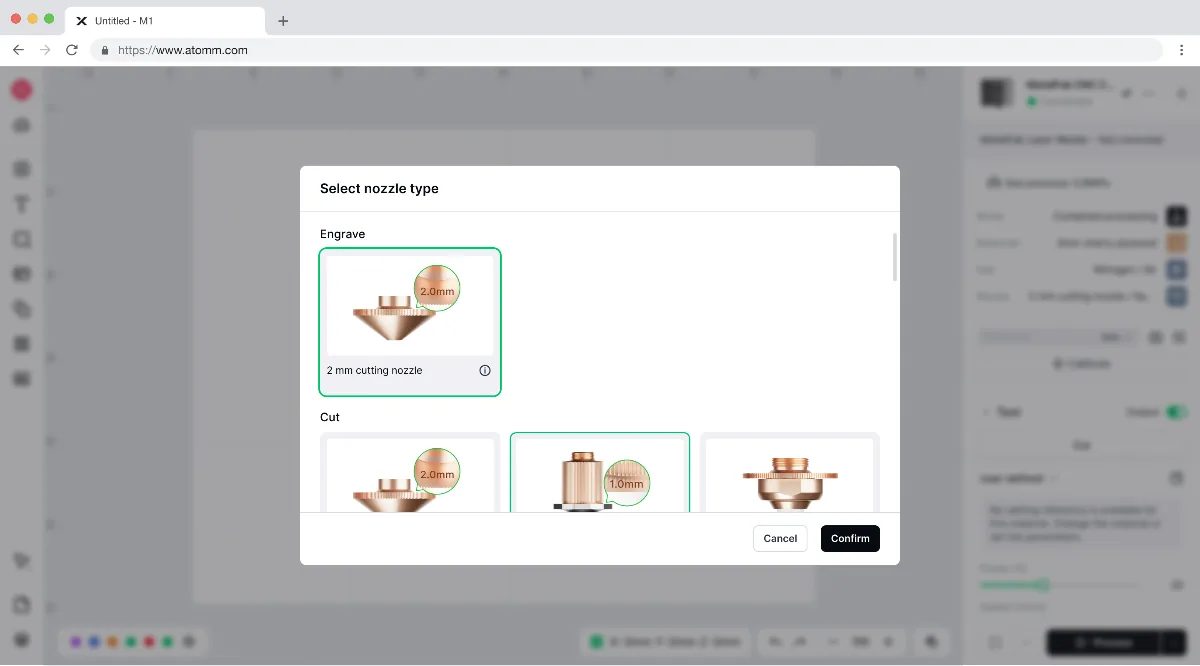Reload the atomm.com page

point(72,49)
